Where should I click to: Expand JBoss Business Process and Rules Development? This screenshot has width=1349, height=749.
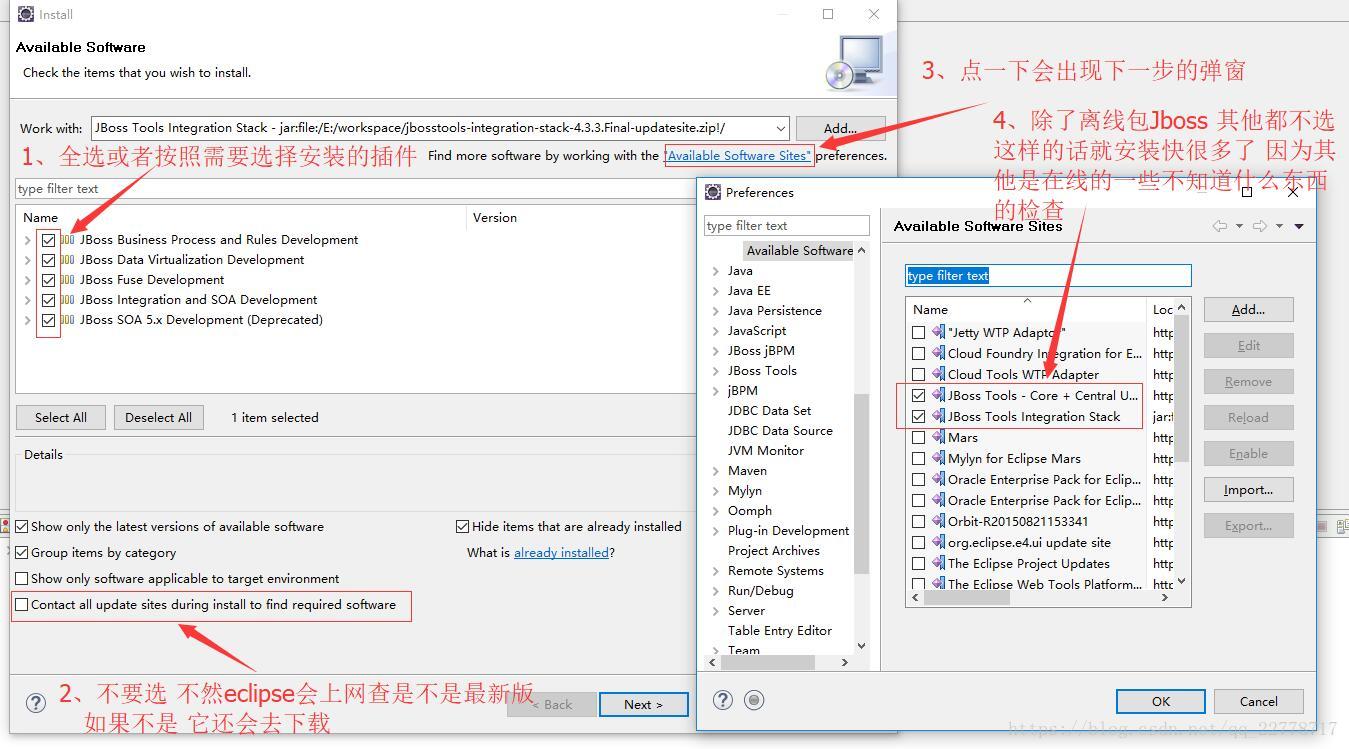point(27,240)
